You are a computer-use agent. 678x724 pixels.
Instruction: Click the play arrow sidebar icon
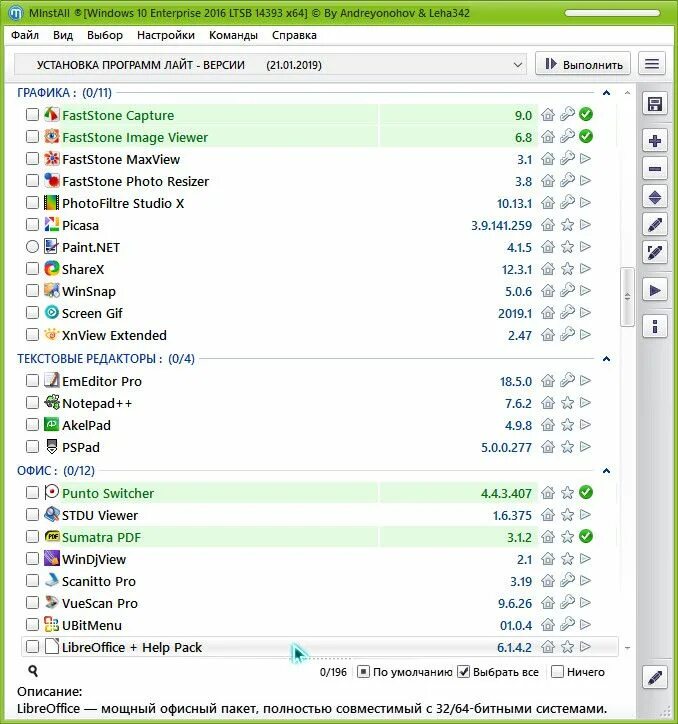(x=654, y=290)
